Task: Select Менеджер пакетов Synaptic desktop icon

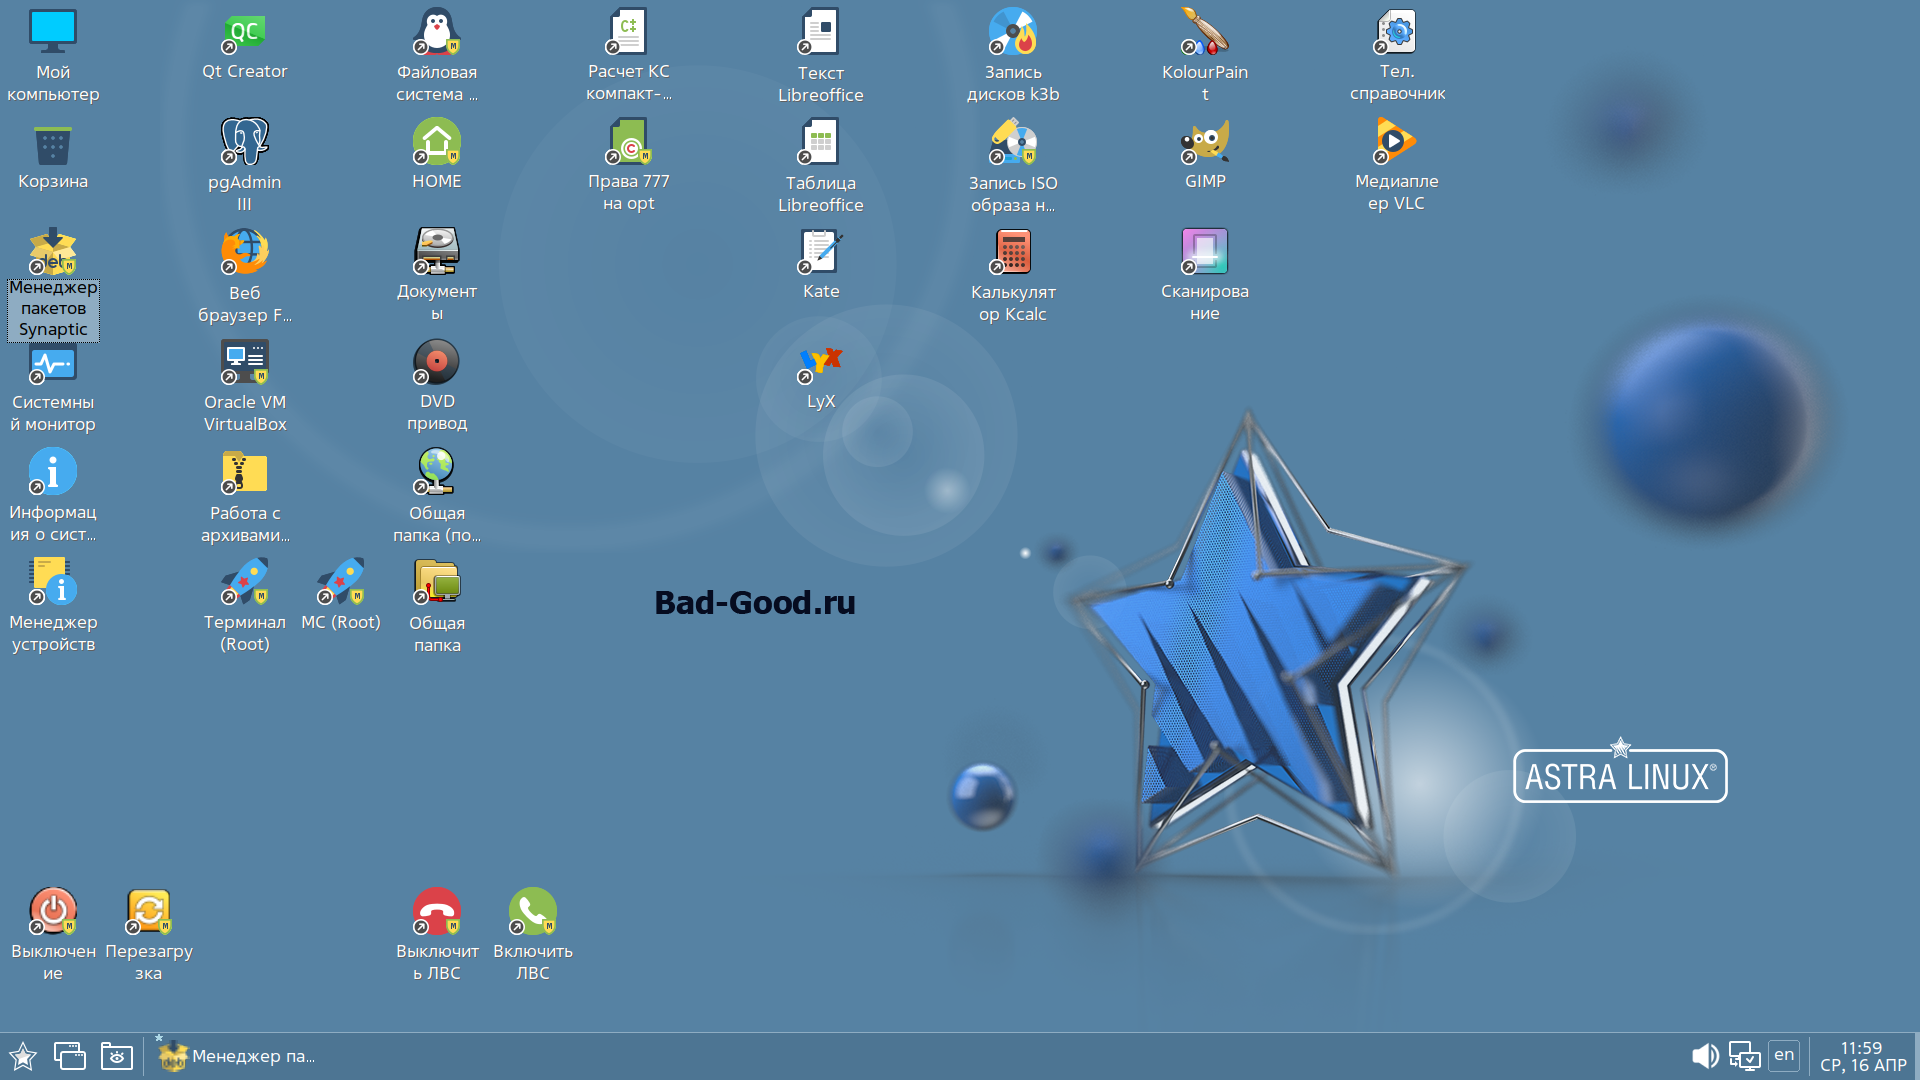Action: tap(53, 252)
